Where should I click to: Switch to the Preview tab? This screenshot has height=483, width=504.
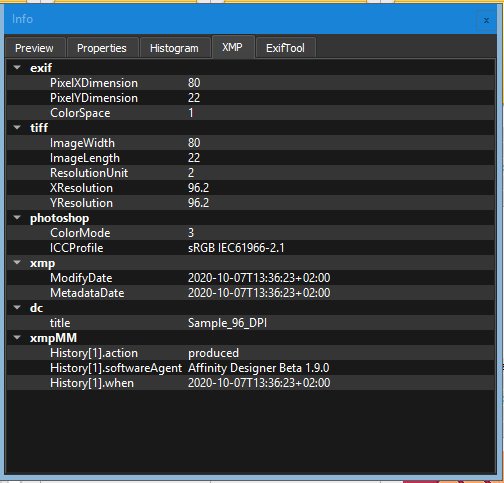pos(34,48)
